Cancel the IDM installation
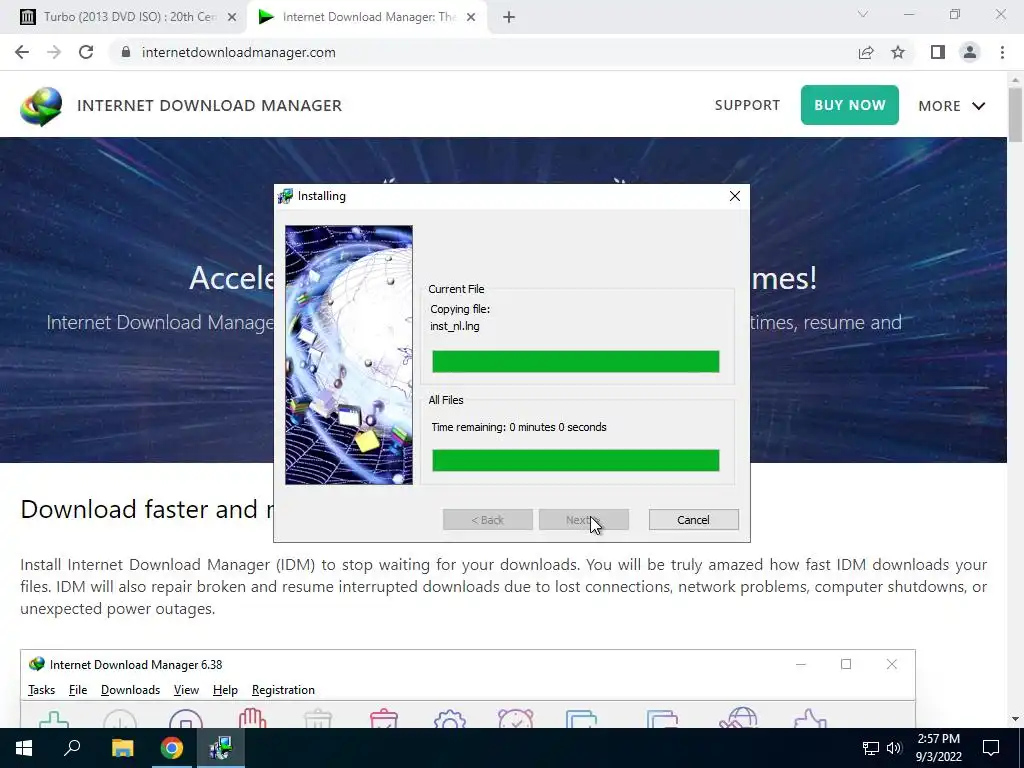1024x768 pixels. coord(694,520)
